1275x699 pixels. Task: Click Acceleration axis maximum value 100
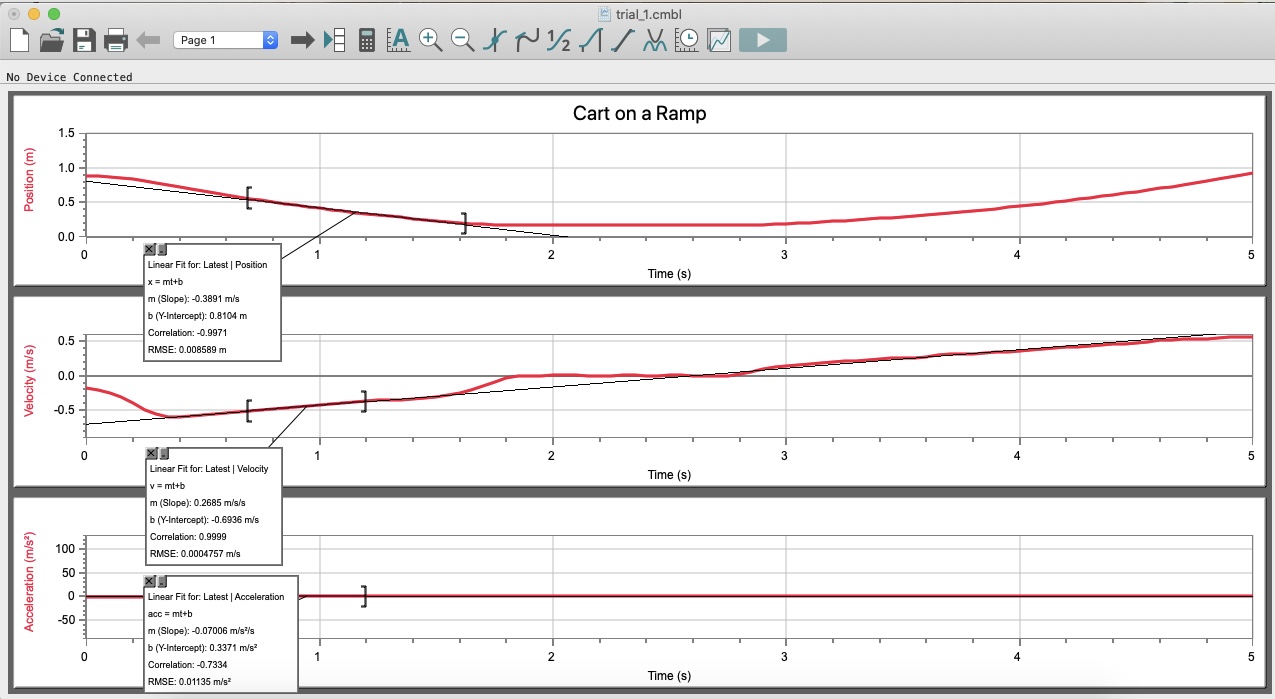[64, 548]
